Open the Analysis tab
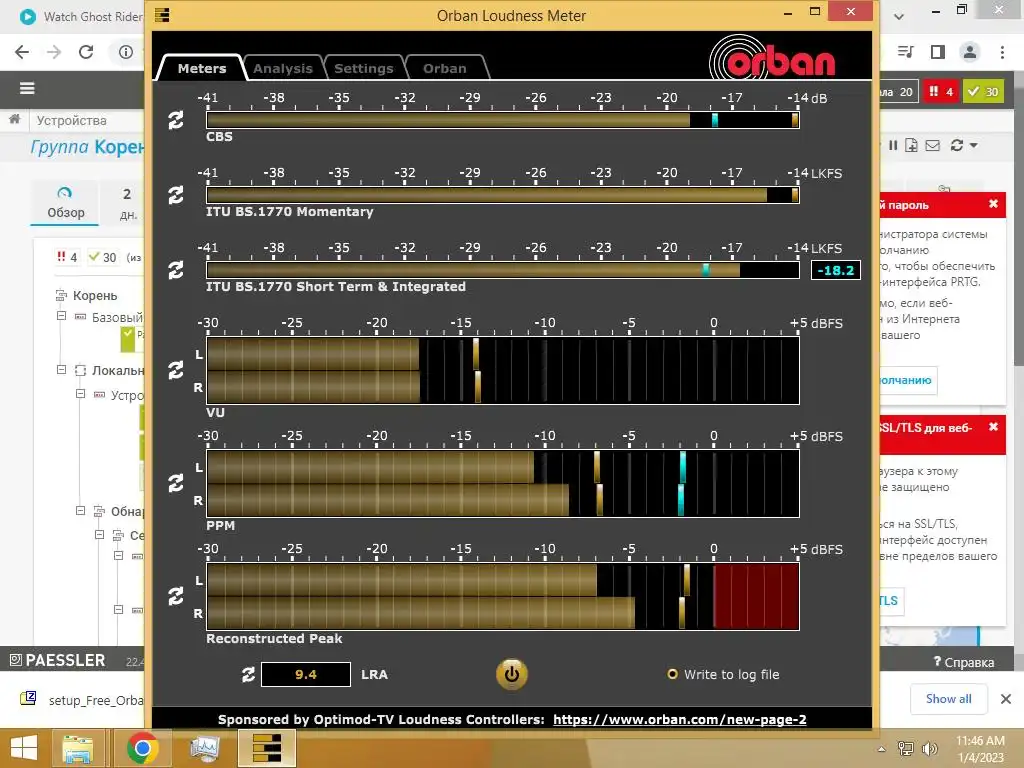Screen dimensions: 1024x768 point(283,68)
